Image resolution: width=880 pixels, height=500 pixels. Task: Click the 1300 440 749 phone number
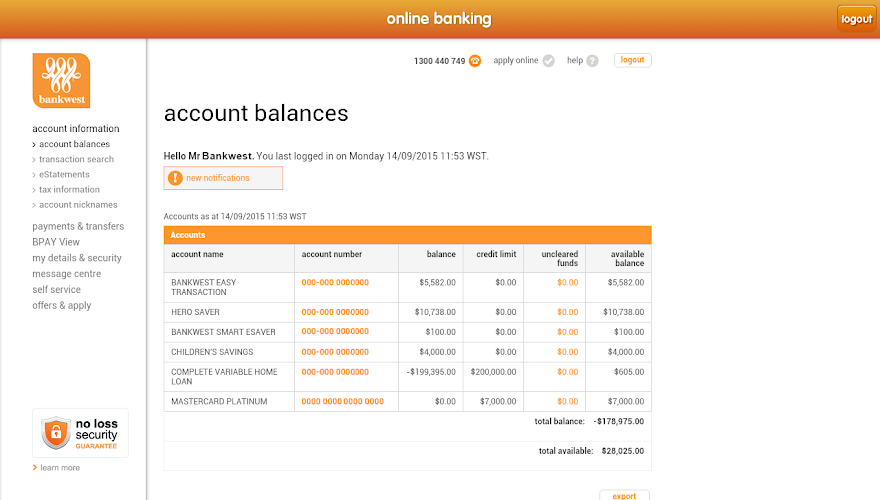(x=439, y=61)
